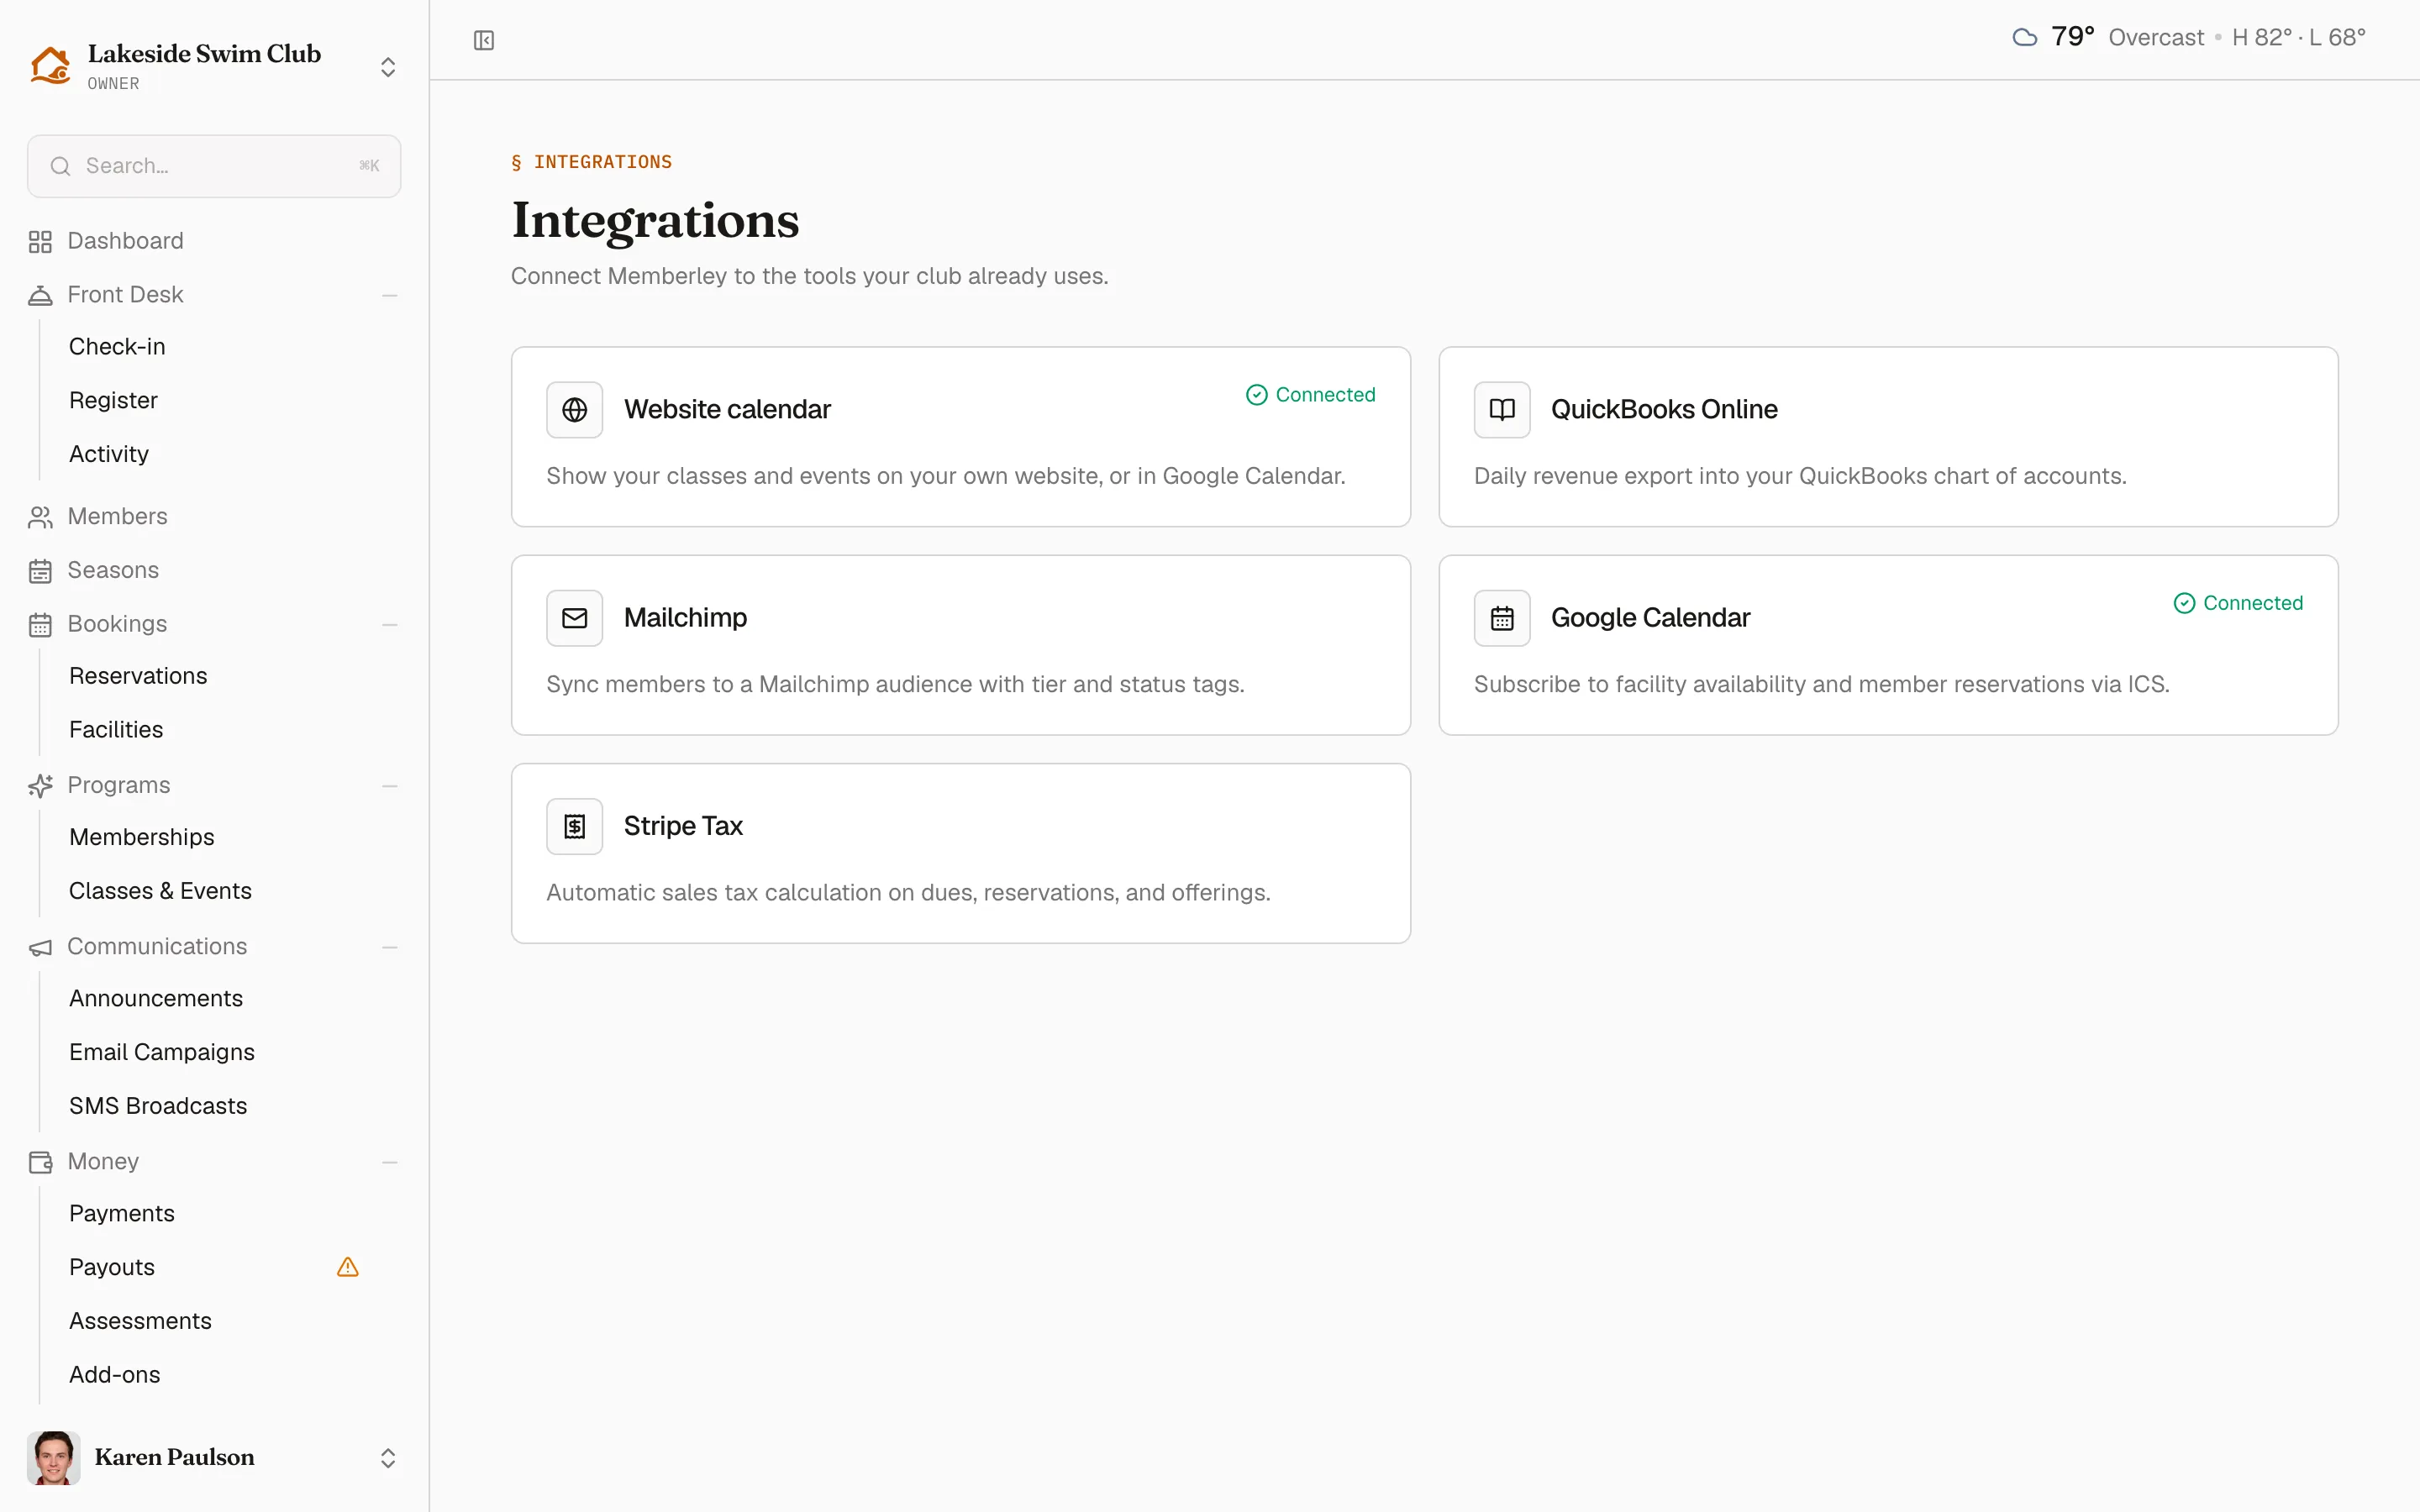The width and height of the screenshot is (2420, 1512).
Task: Open Email Campaigns in sidebar
Action: point(162,1052)
